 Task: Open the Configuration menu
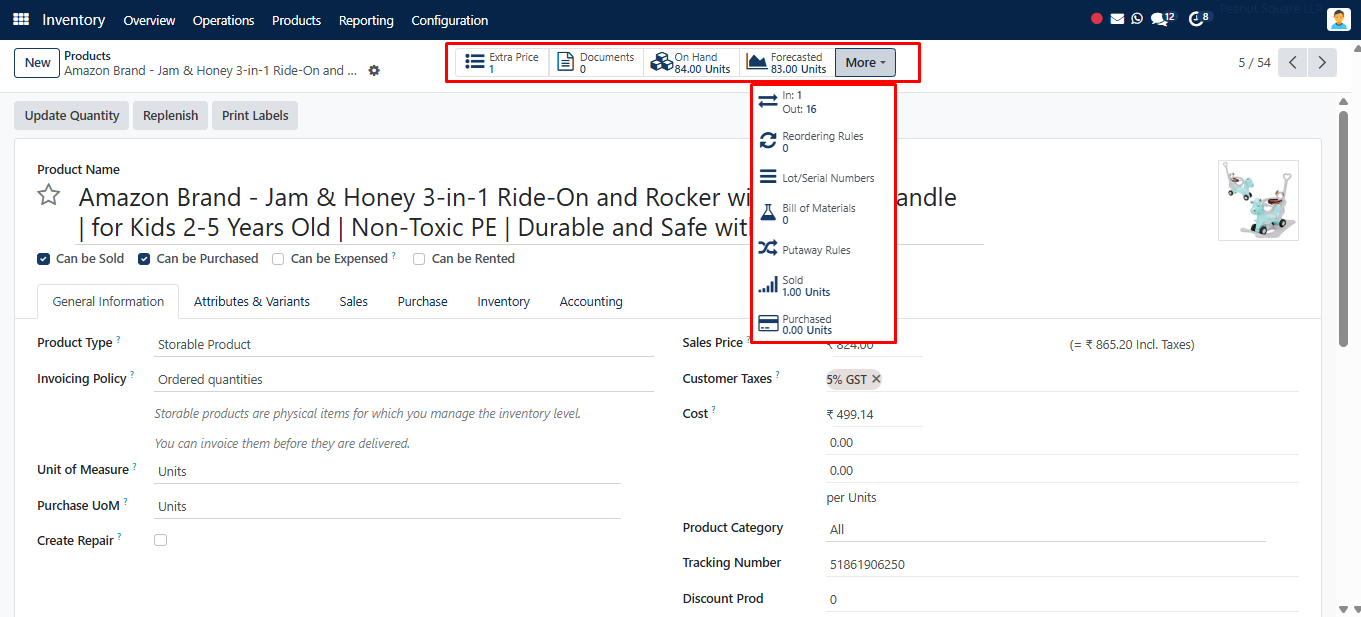(450, 20)
